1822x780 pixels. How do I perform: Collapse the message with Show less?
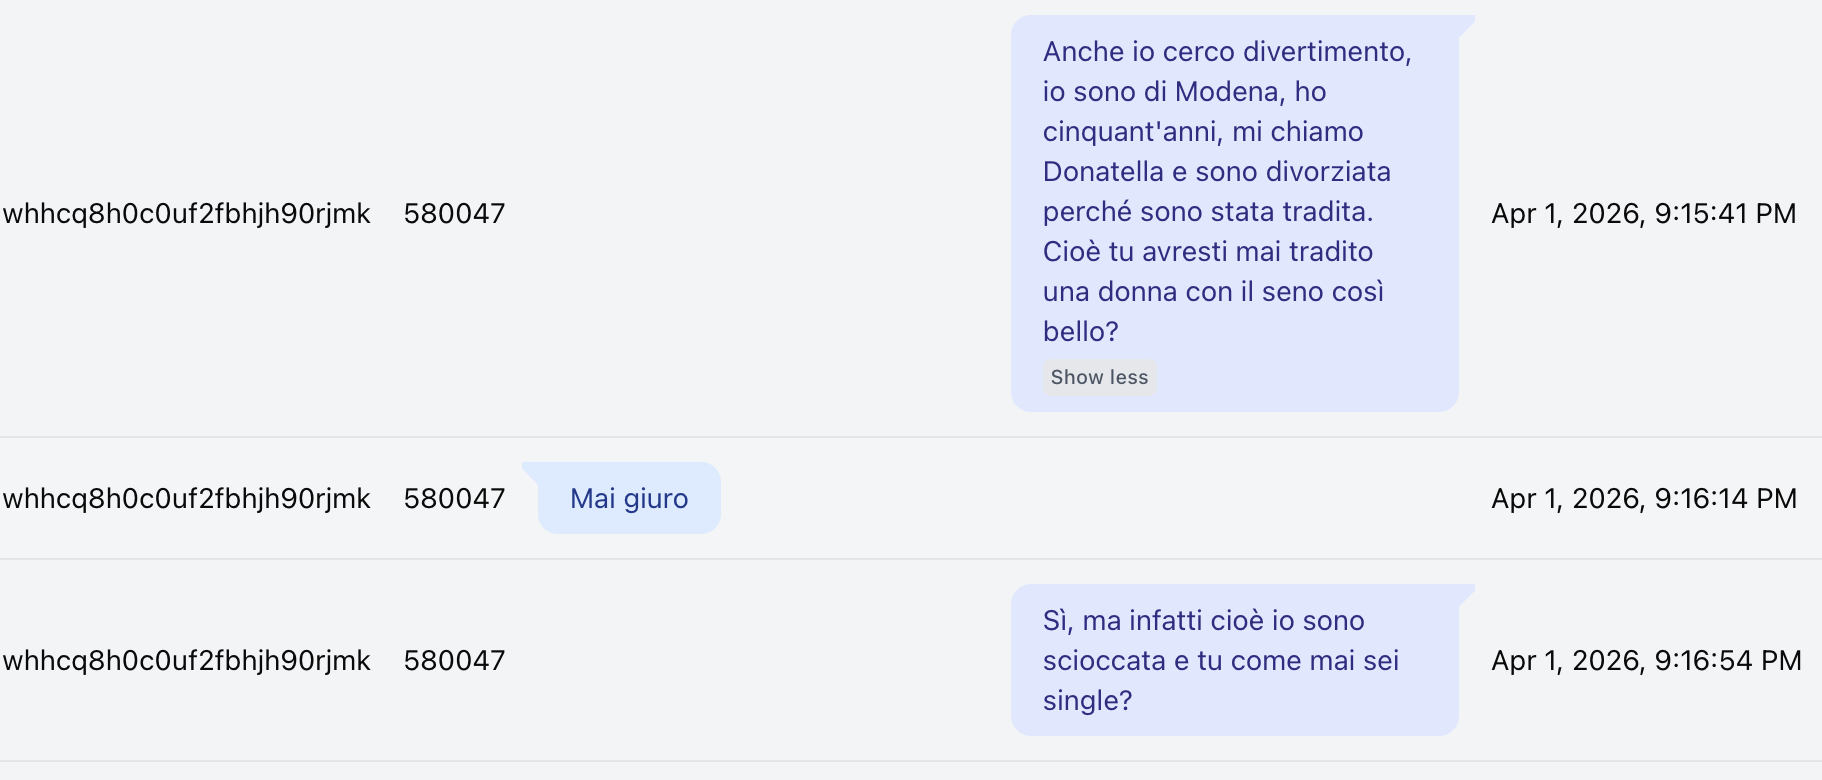(x=1099, y=377)
